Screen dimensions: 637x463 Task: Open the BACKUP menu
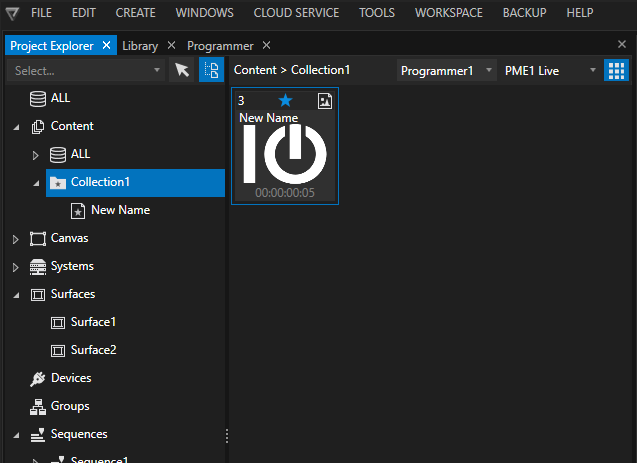click(x=524, y=13)
